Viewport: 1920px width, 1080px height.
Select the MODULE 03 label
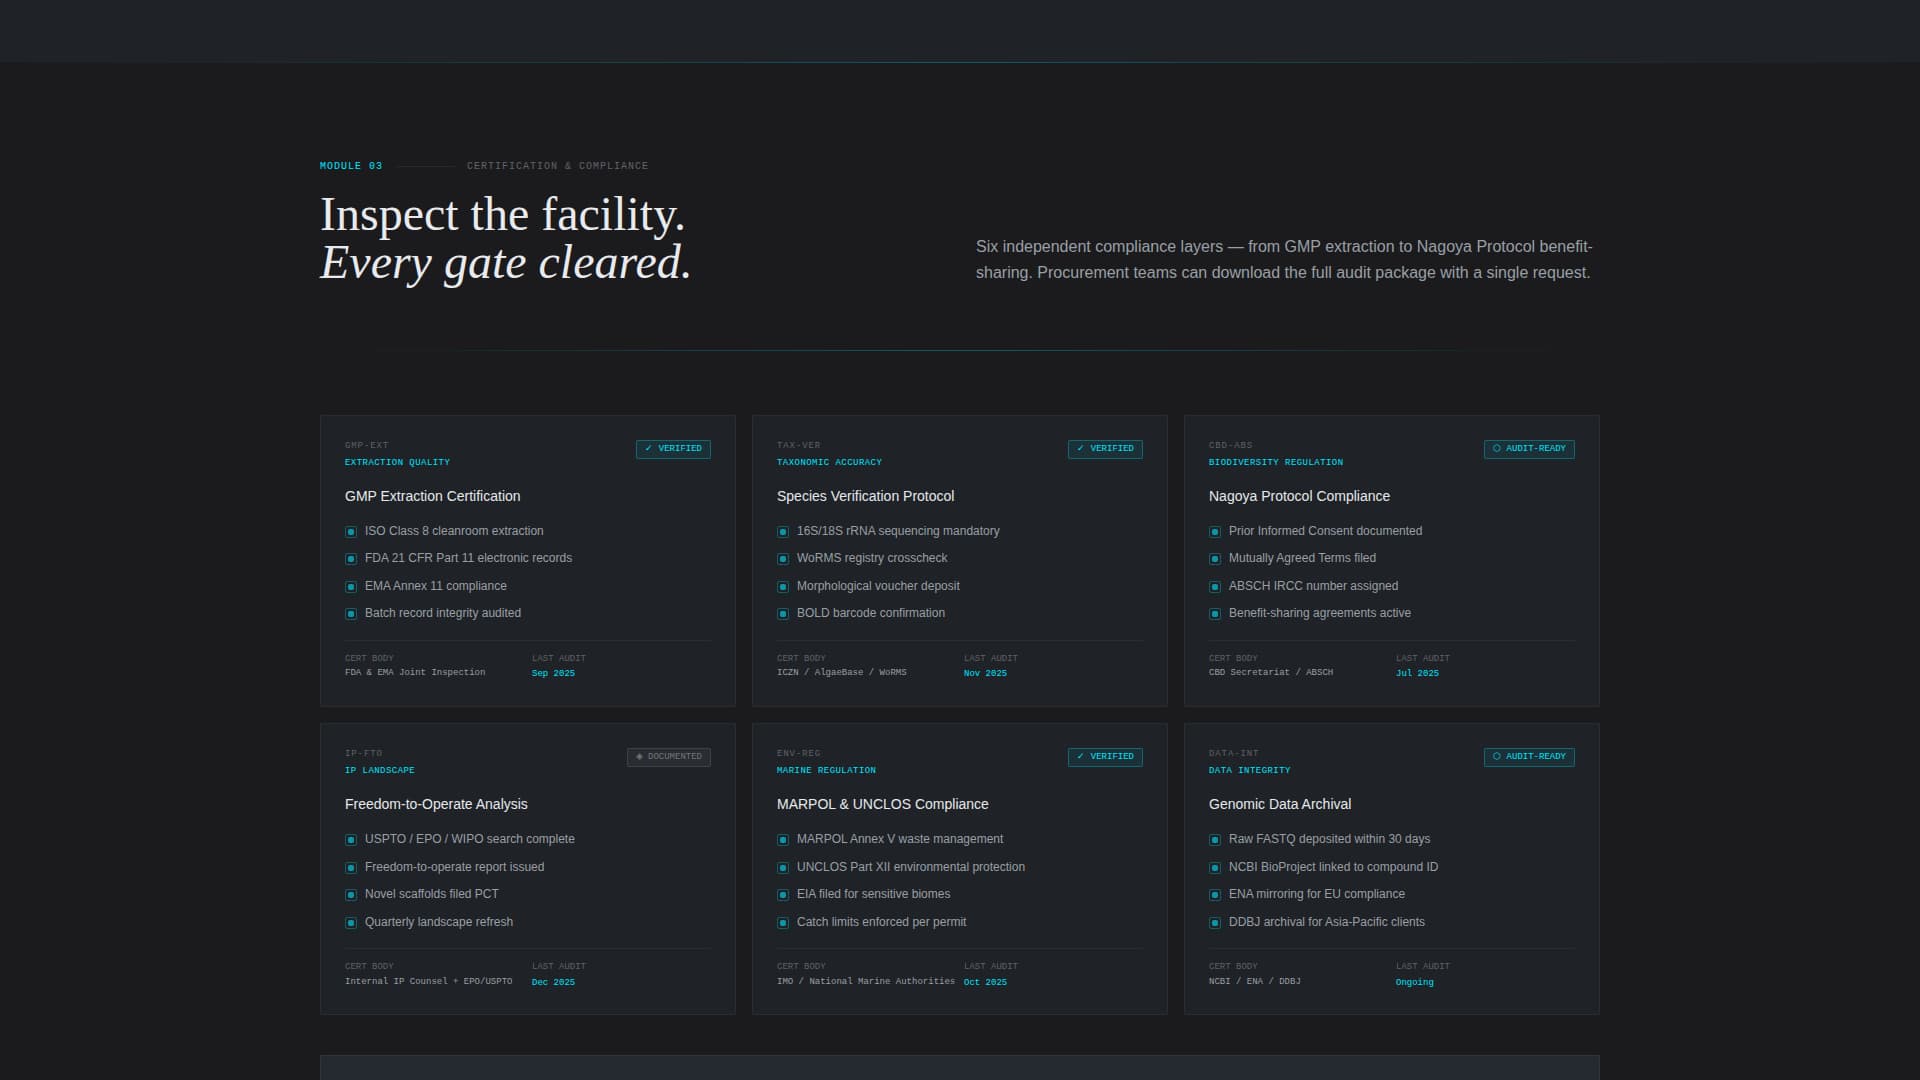click(x=350, y=165)
